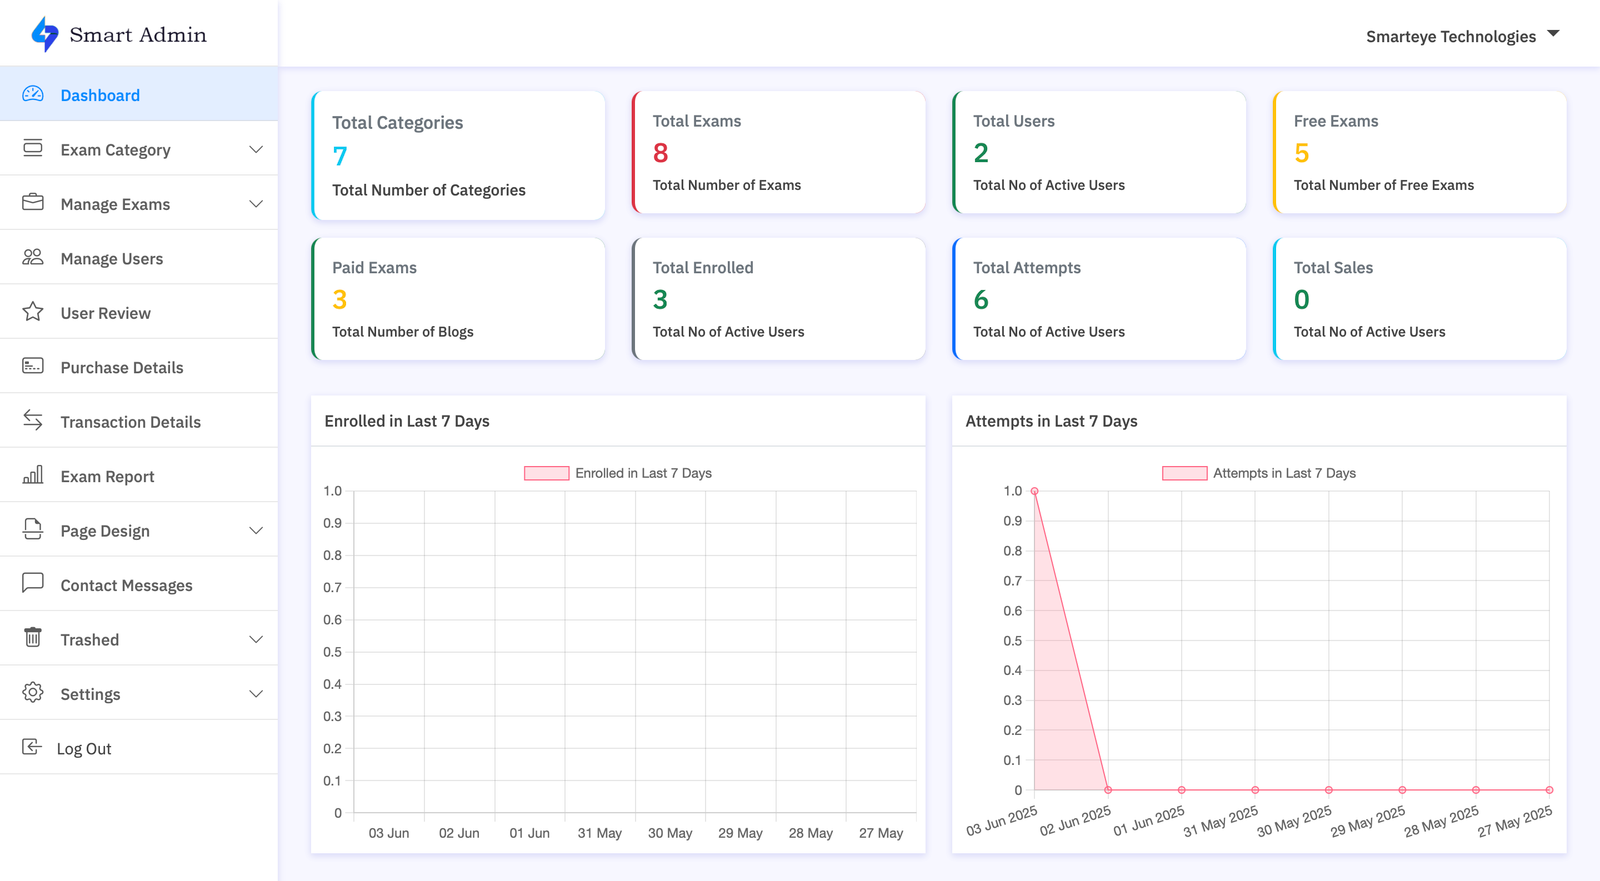Click the Dashboard speedometer icon
This screenshot has height=881, width=1600.
(33, 94)
